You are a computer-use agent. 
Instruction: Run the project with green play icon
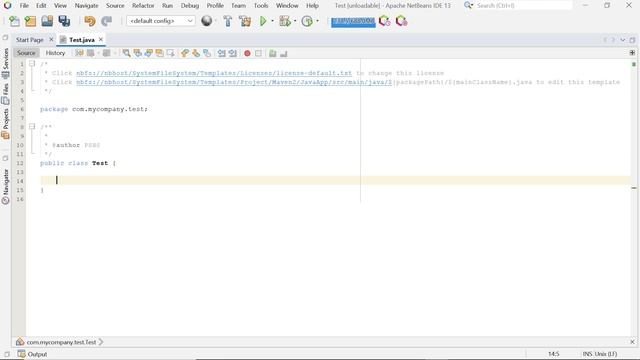[x=263, y=21]
